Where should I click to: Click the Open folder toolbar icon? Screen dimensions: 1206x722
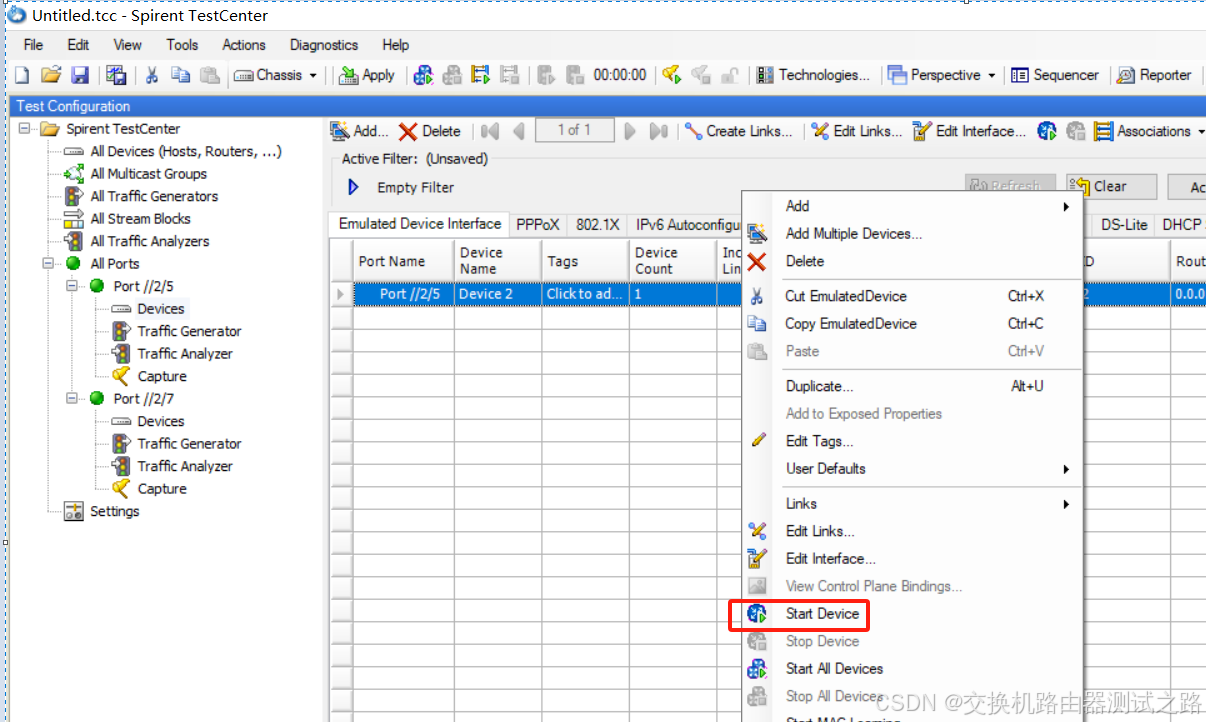click(51, 75)
